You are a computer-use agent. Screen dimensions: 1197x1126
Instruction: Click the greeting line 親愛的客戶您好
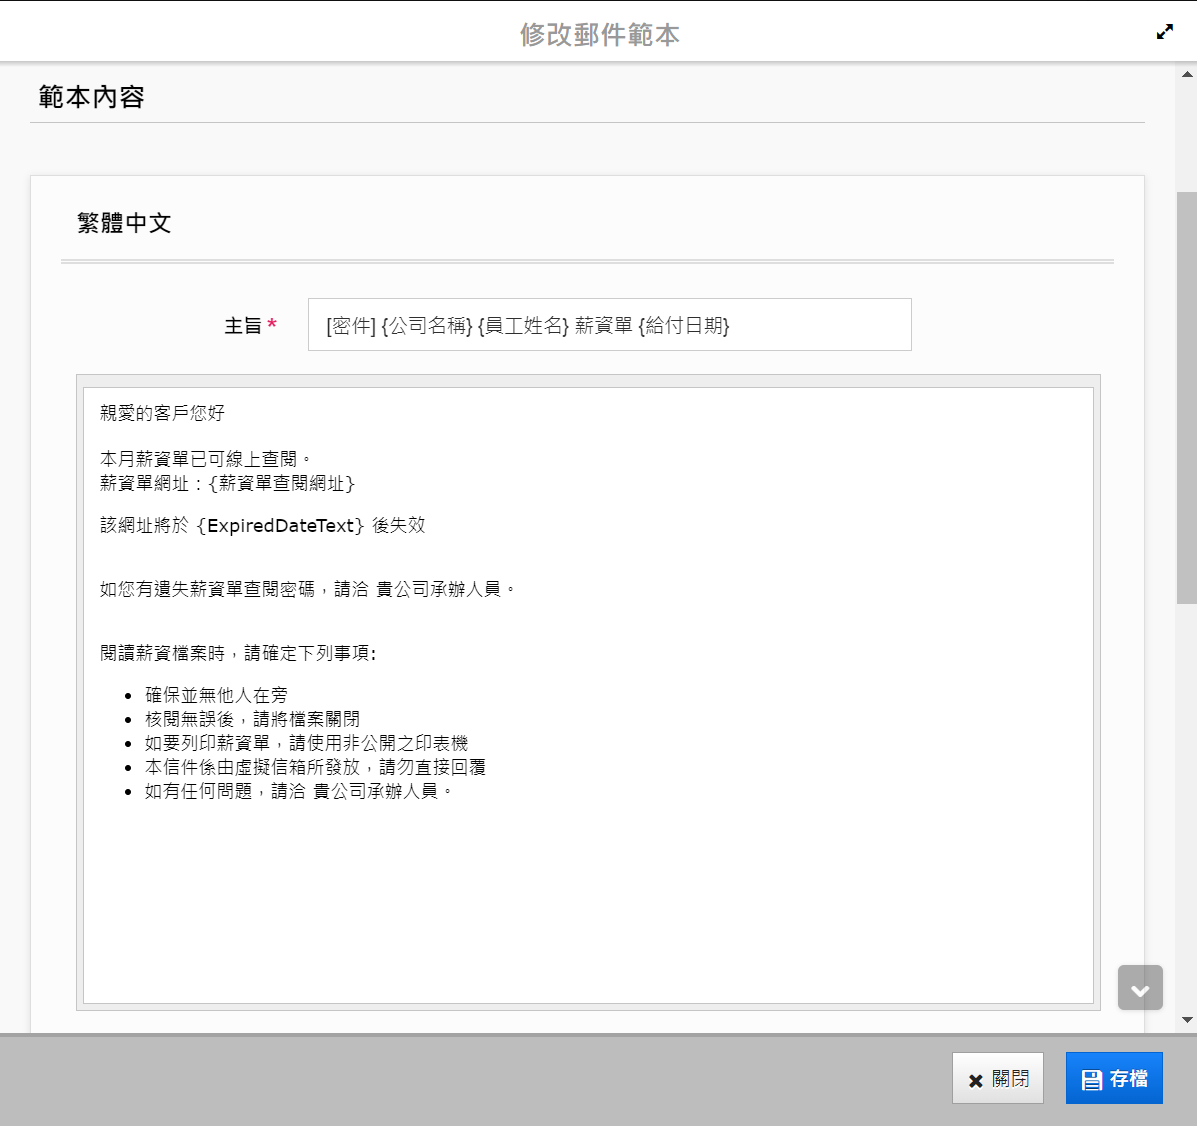[x=162, y=413]
